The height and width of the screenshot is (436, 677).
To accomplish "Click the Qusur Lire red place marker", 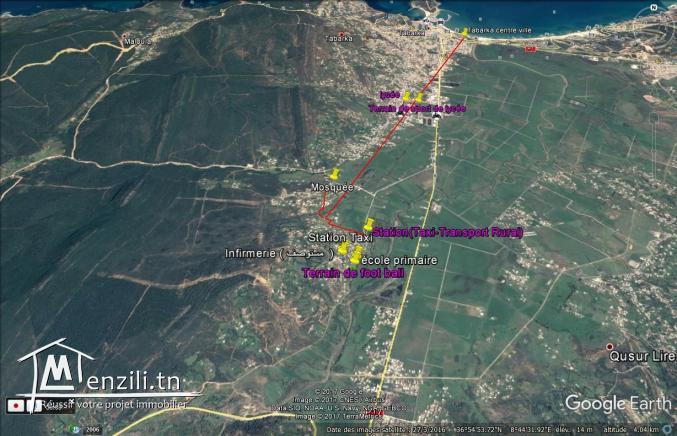I will click(x=610, y=348).
